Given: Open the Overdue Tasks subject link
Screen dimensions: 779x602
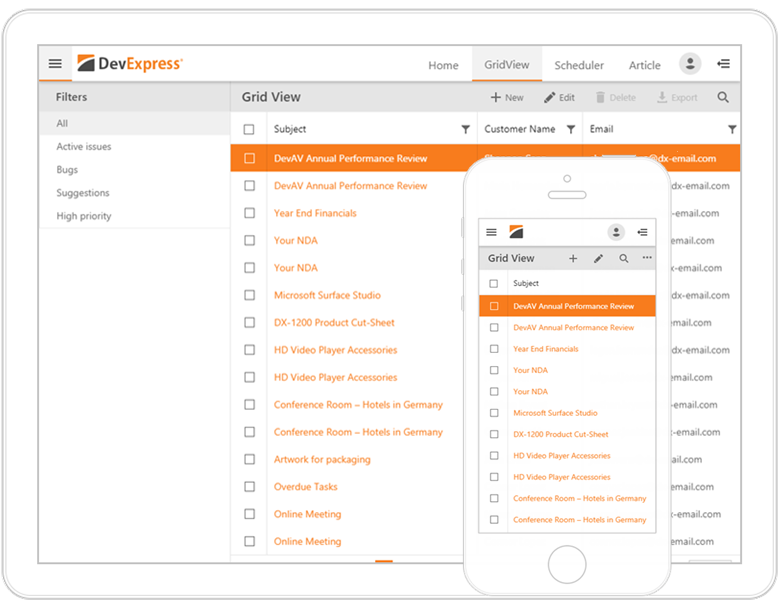Looking at the screenshot, I should click(306, 487).
